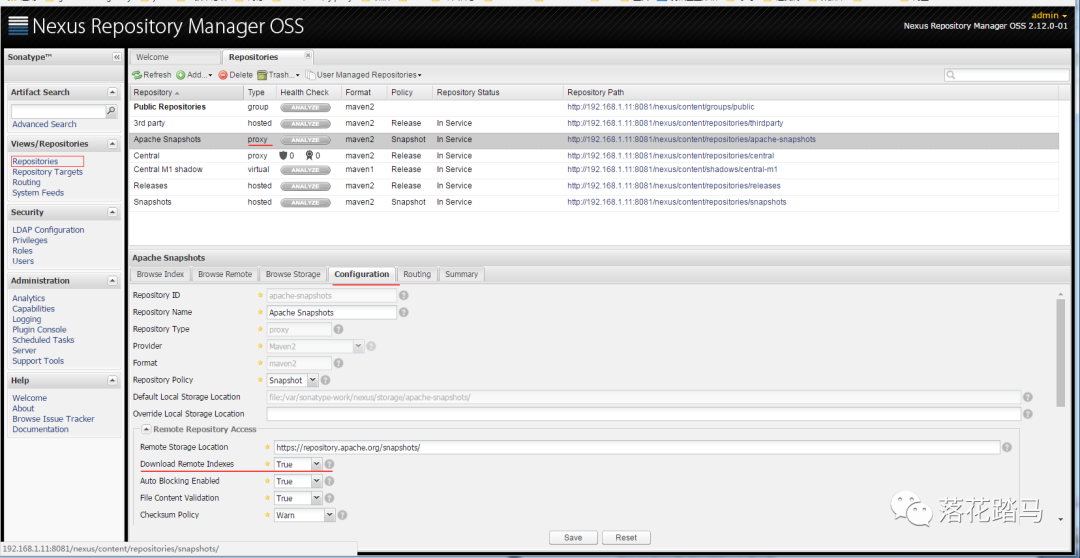1080x558 pixels.
Task: Click help icon beside Download Remote Indexes
Action: (x=329, y=464)
